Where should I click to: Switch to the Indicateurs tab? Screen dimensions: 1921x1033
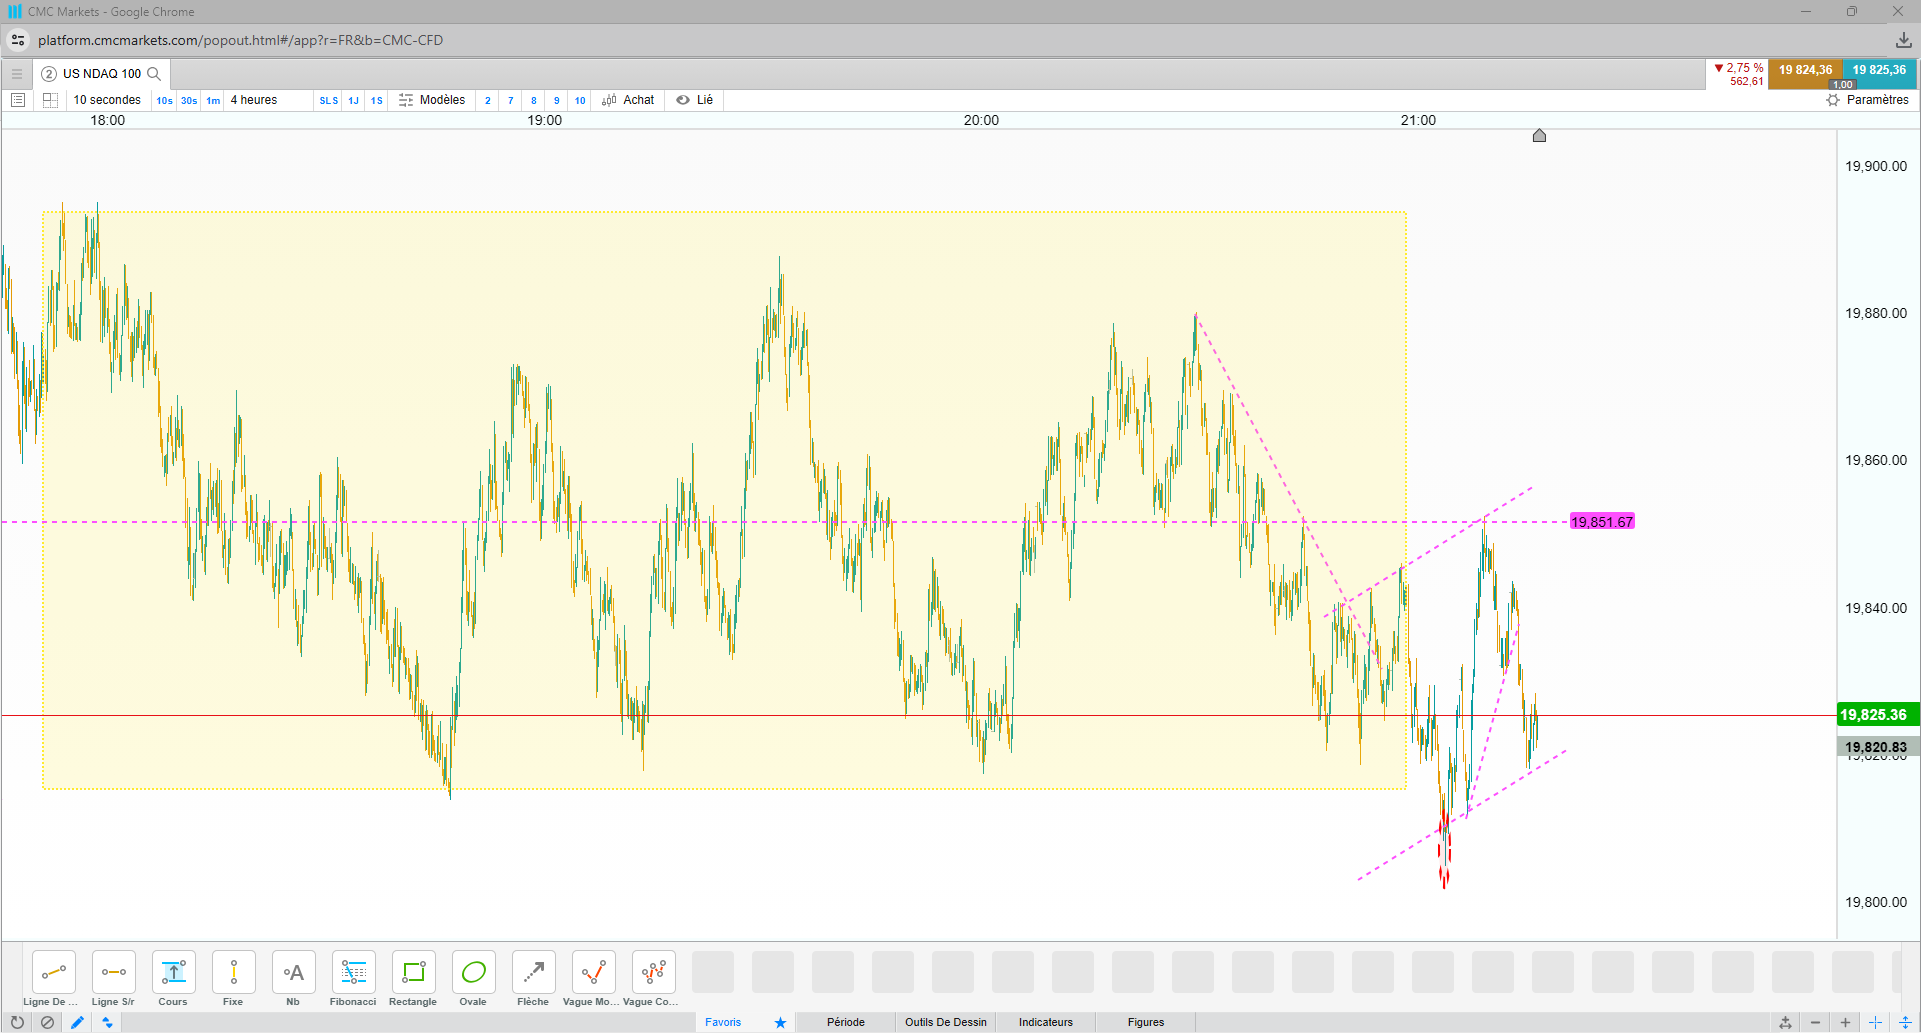click(1046, 1022)
